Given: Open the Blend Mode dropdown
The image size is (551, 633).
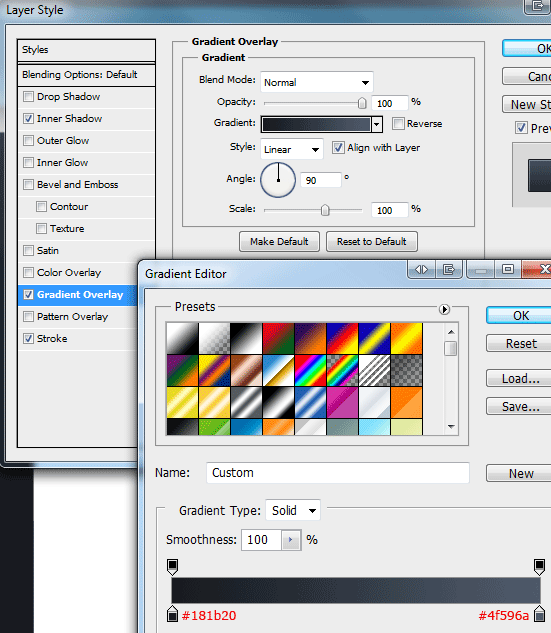Looking at the screenshot, I should click(317, 82).
